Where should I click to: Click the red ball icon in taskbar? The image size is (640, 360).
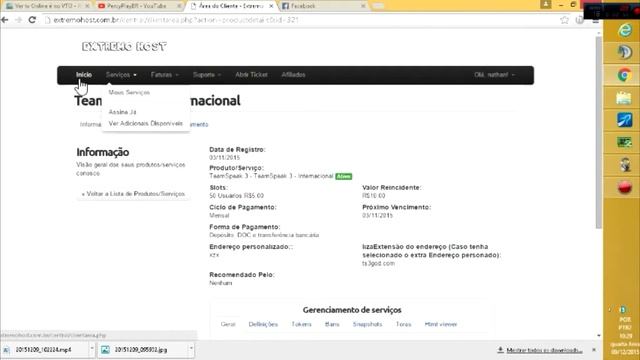[624, 188]
